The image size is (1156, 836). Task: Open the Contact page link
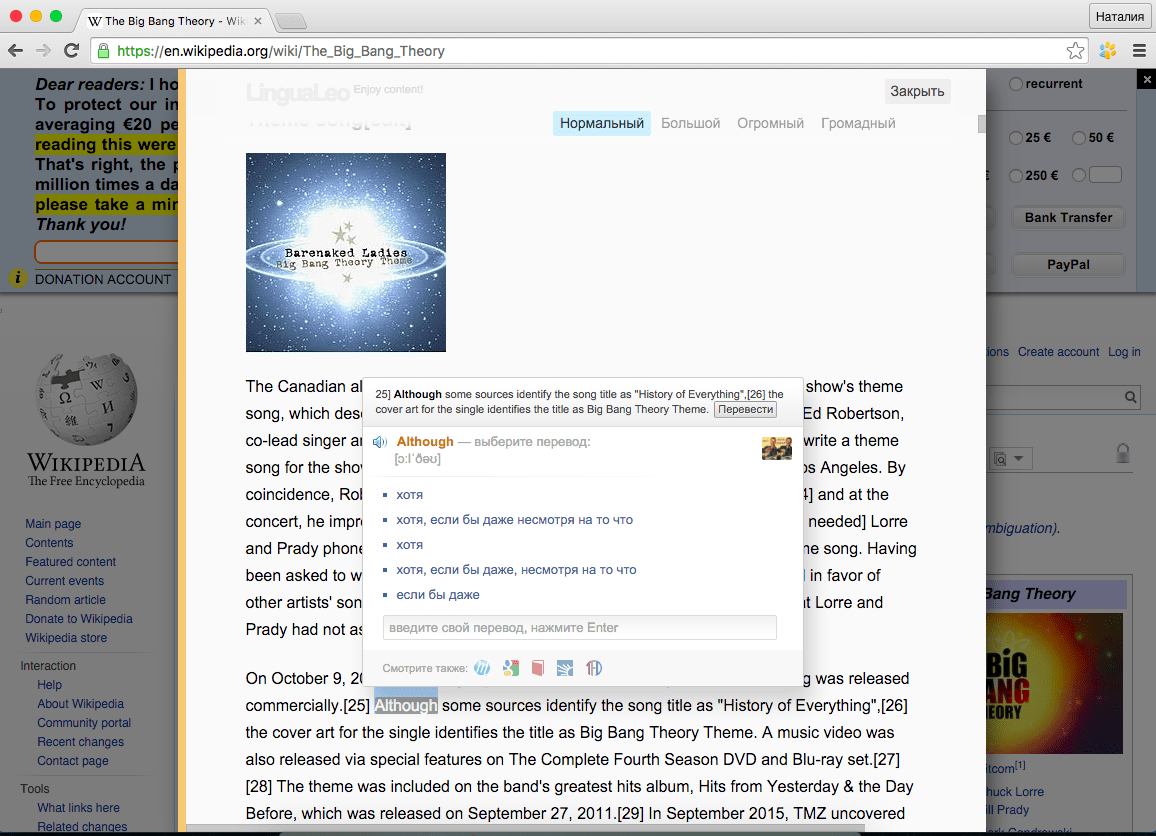click(73, 761)
